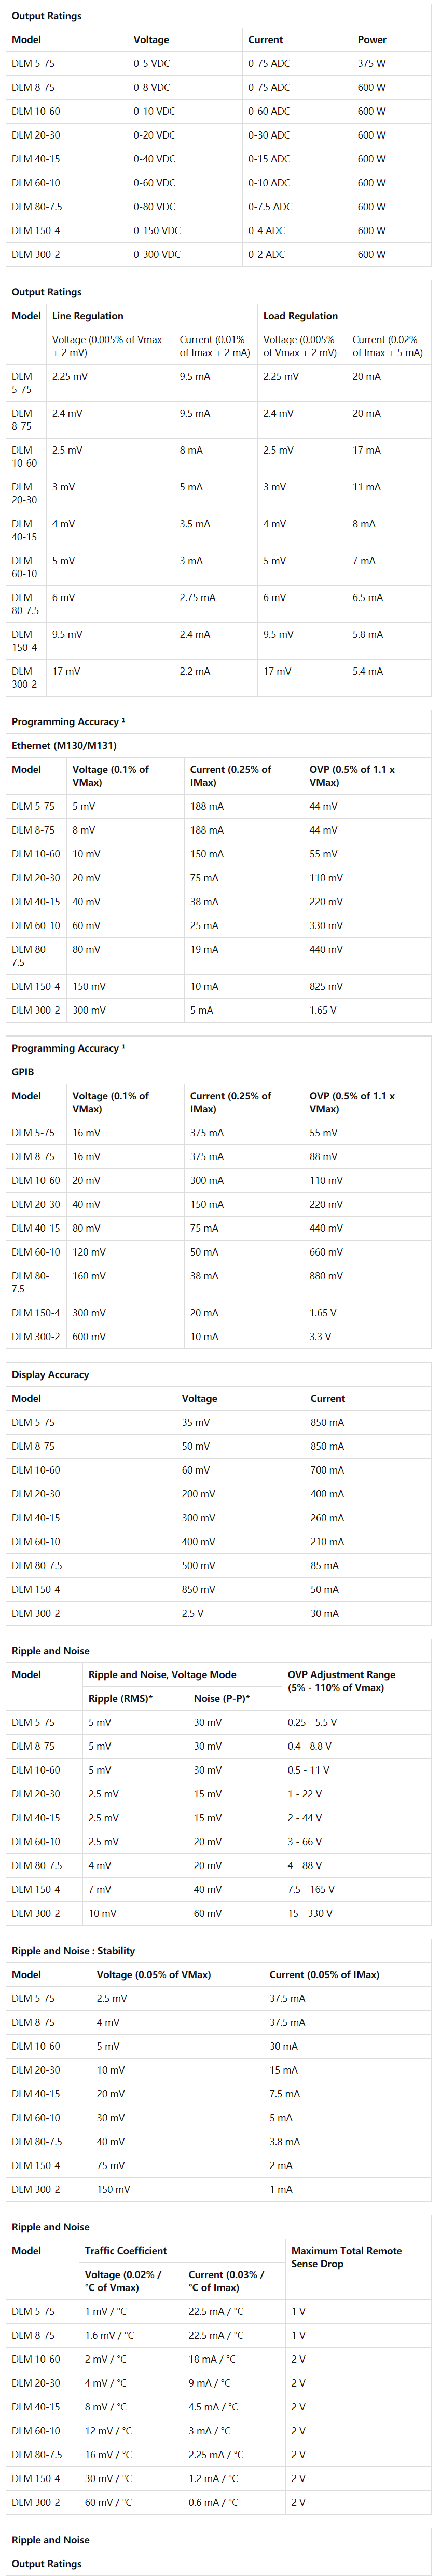Select the 375 W power cell

coord(371,64)
